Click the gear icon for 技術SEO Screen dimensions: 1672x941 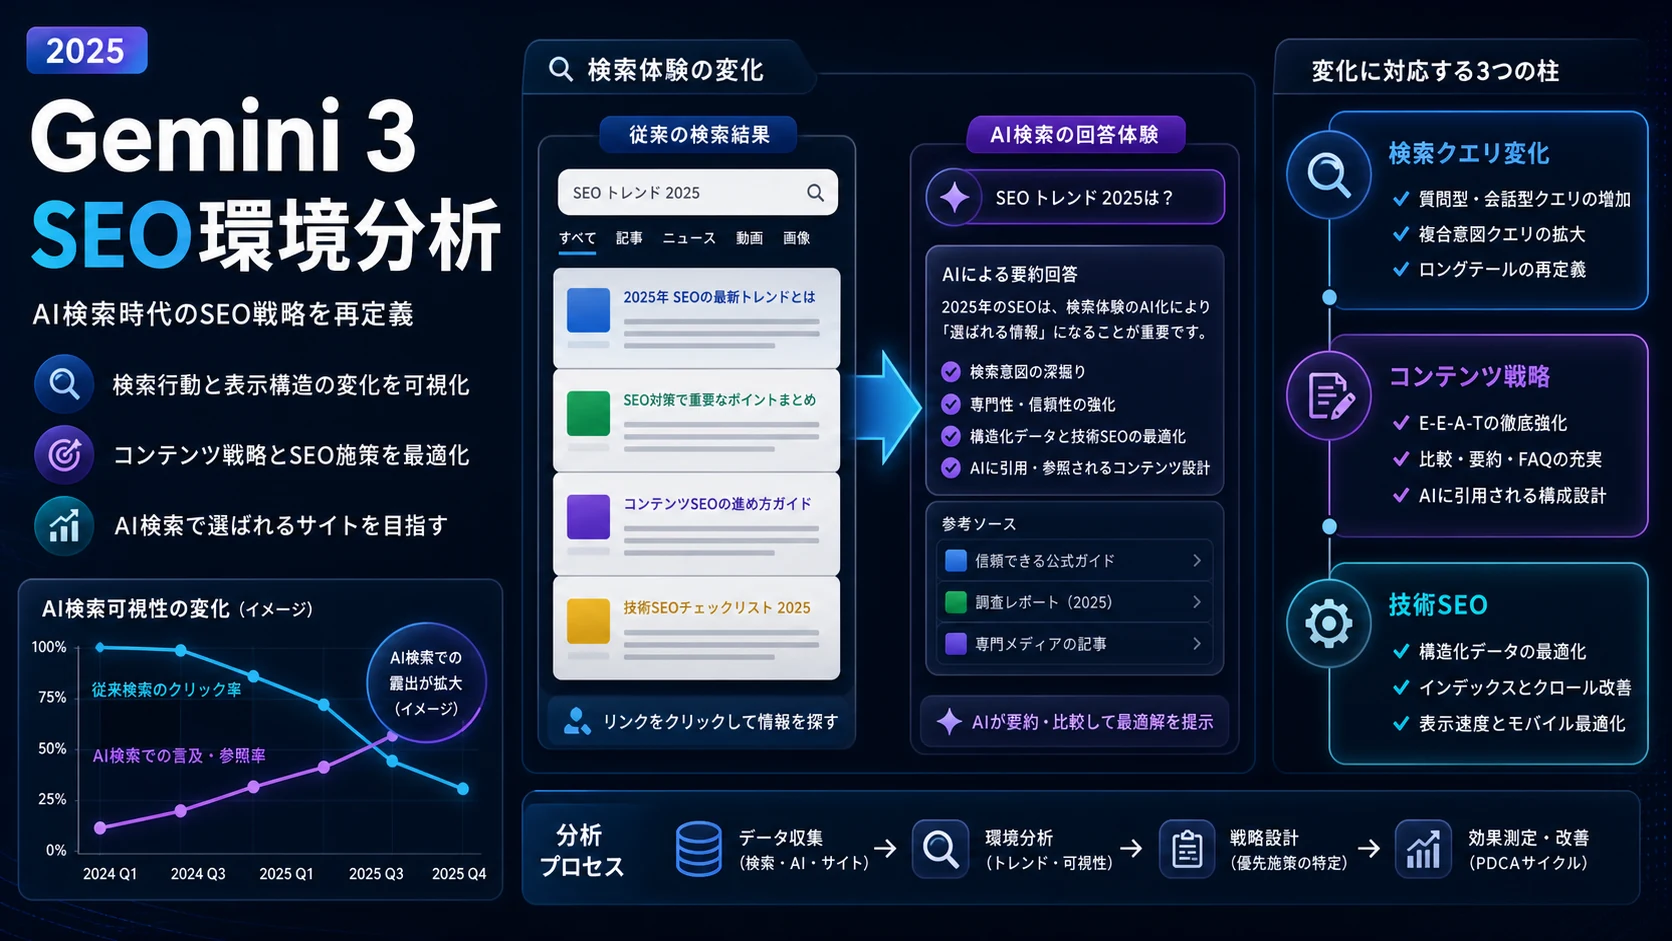coord(1329,624)
